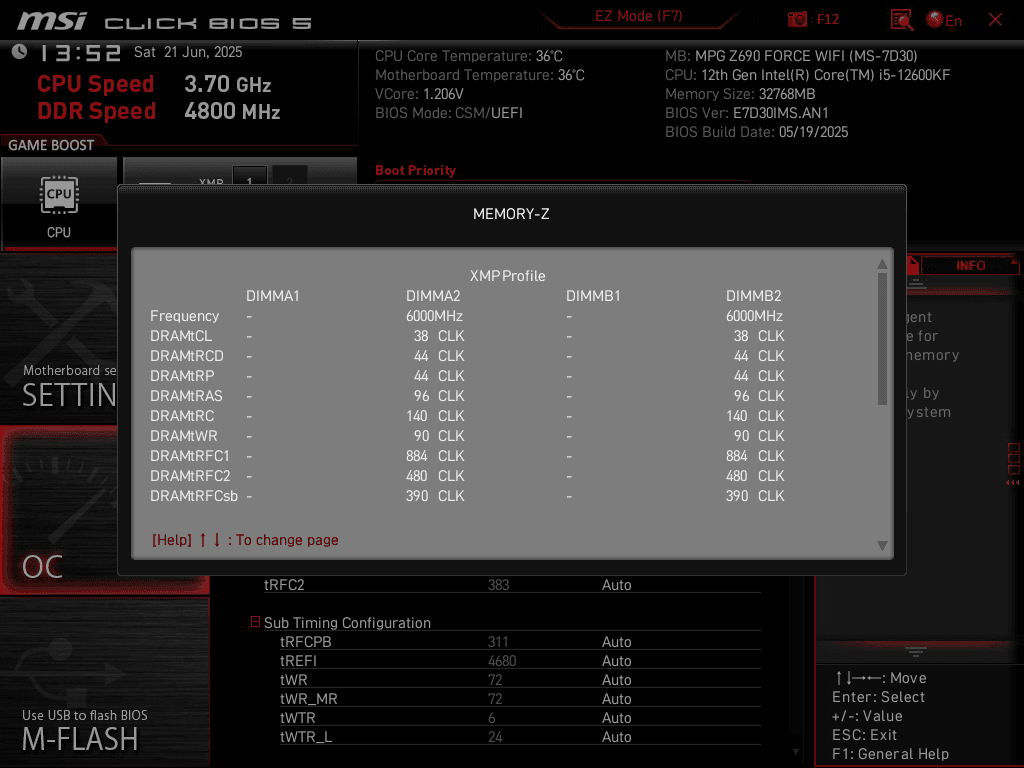Open M-FLASH to flash BIOS from USB

coord(104,682)
